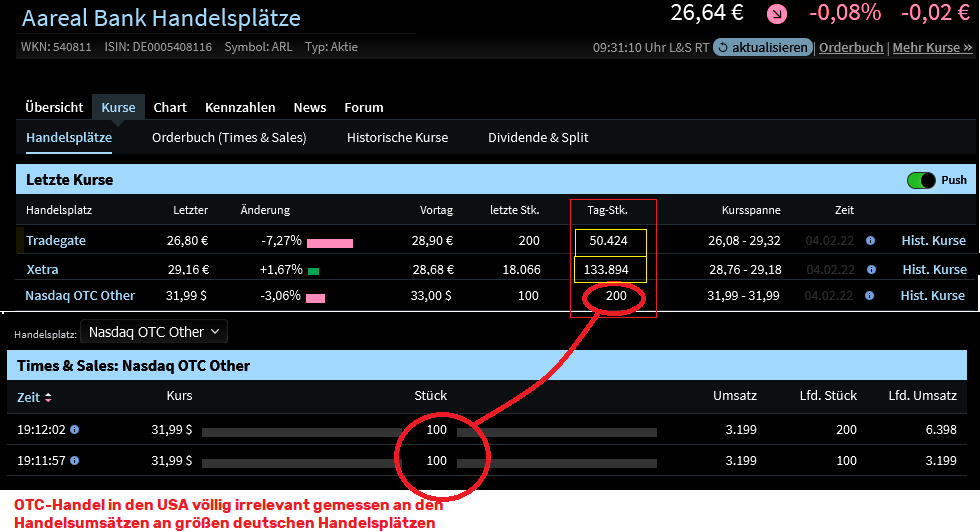Image resolution: width=980 pixels, height=532 pixels.
Task: Click the Lfd. Umsatz value 6.398
Action: tap(941, 429)
